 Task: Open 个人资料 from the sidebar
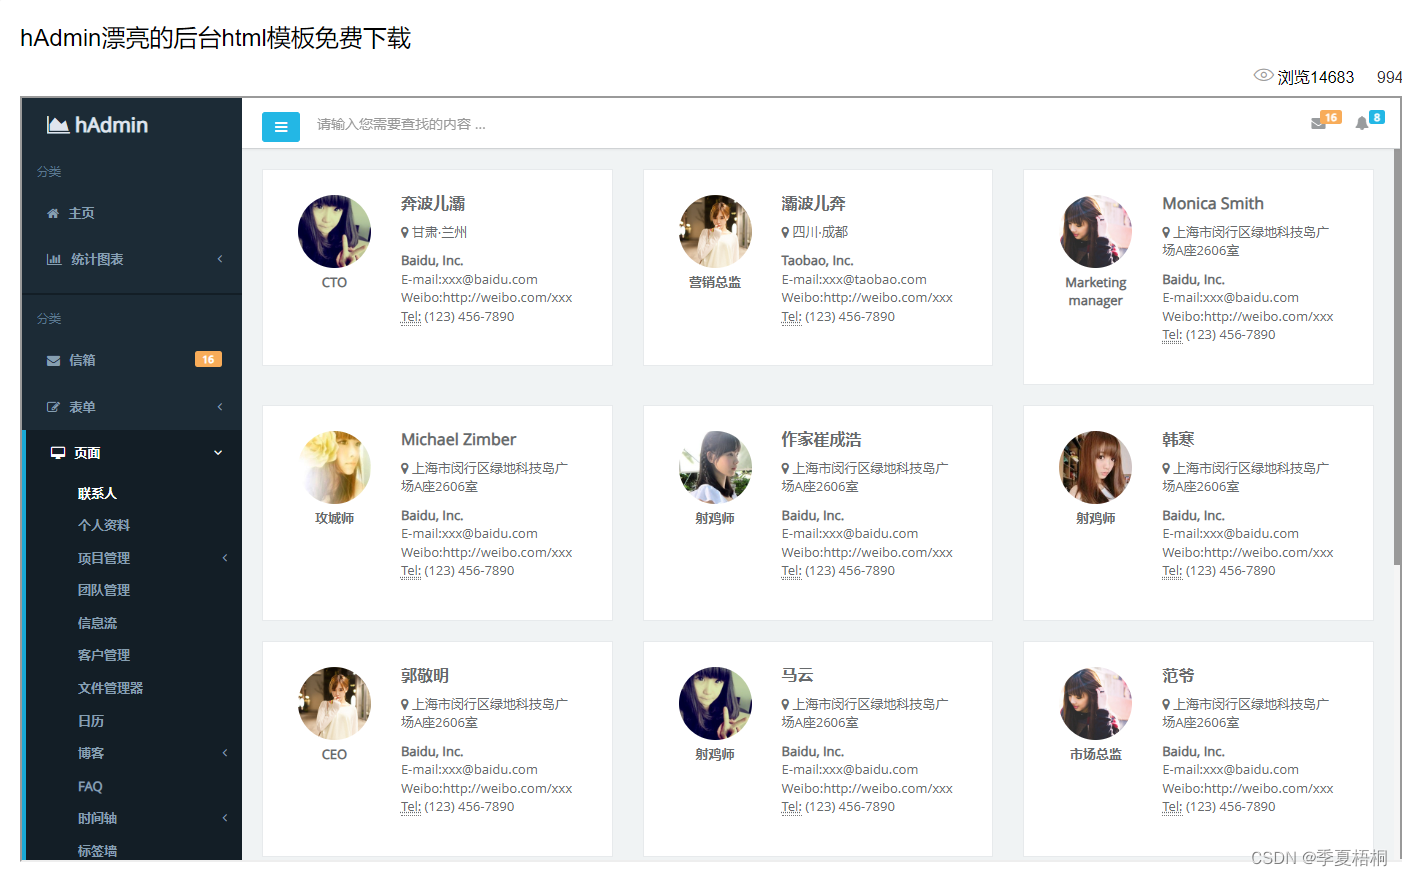pyautogui.click(x=102, y=524)
